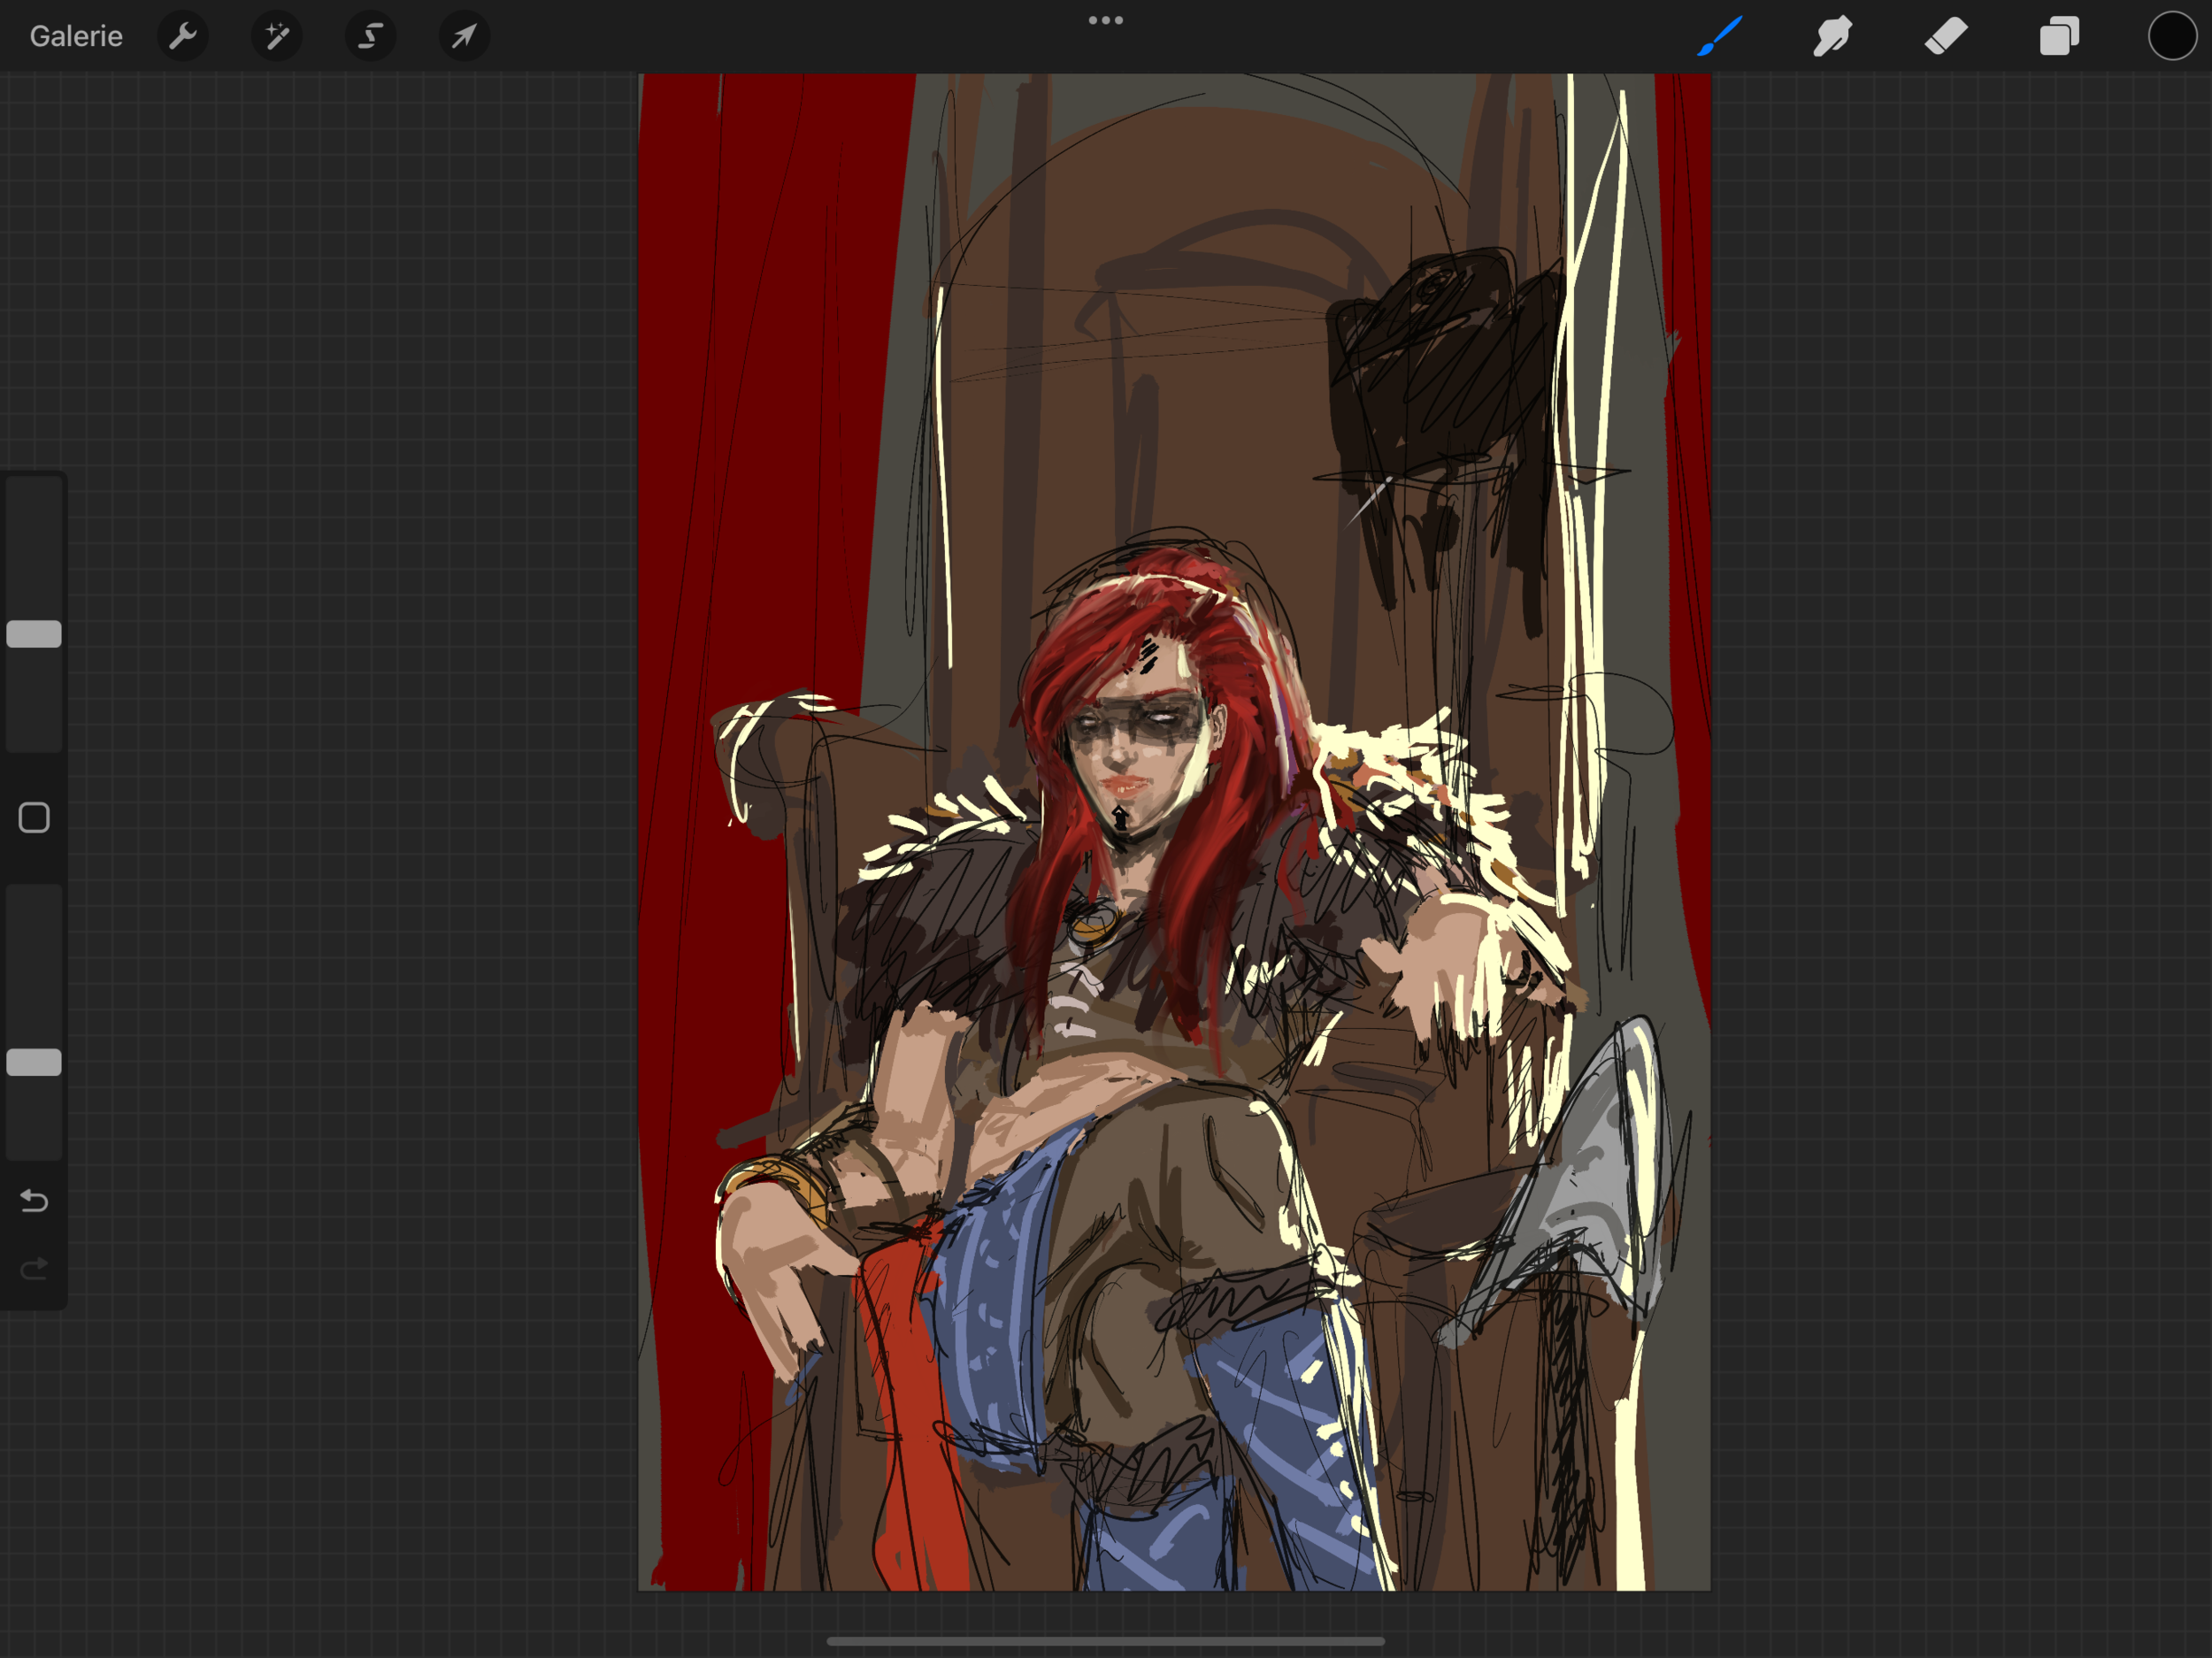The image size is (2212, 1658).
Task: Open the active color picker
Action: pyautogui.click(x=2172, y=37)
